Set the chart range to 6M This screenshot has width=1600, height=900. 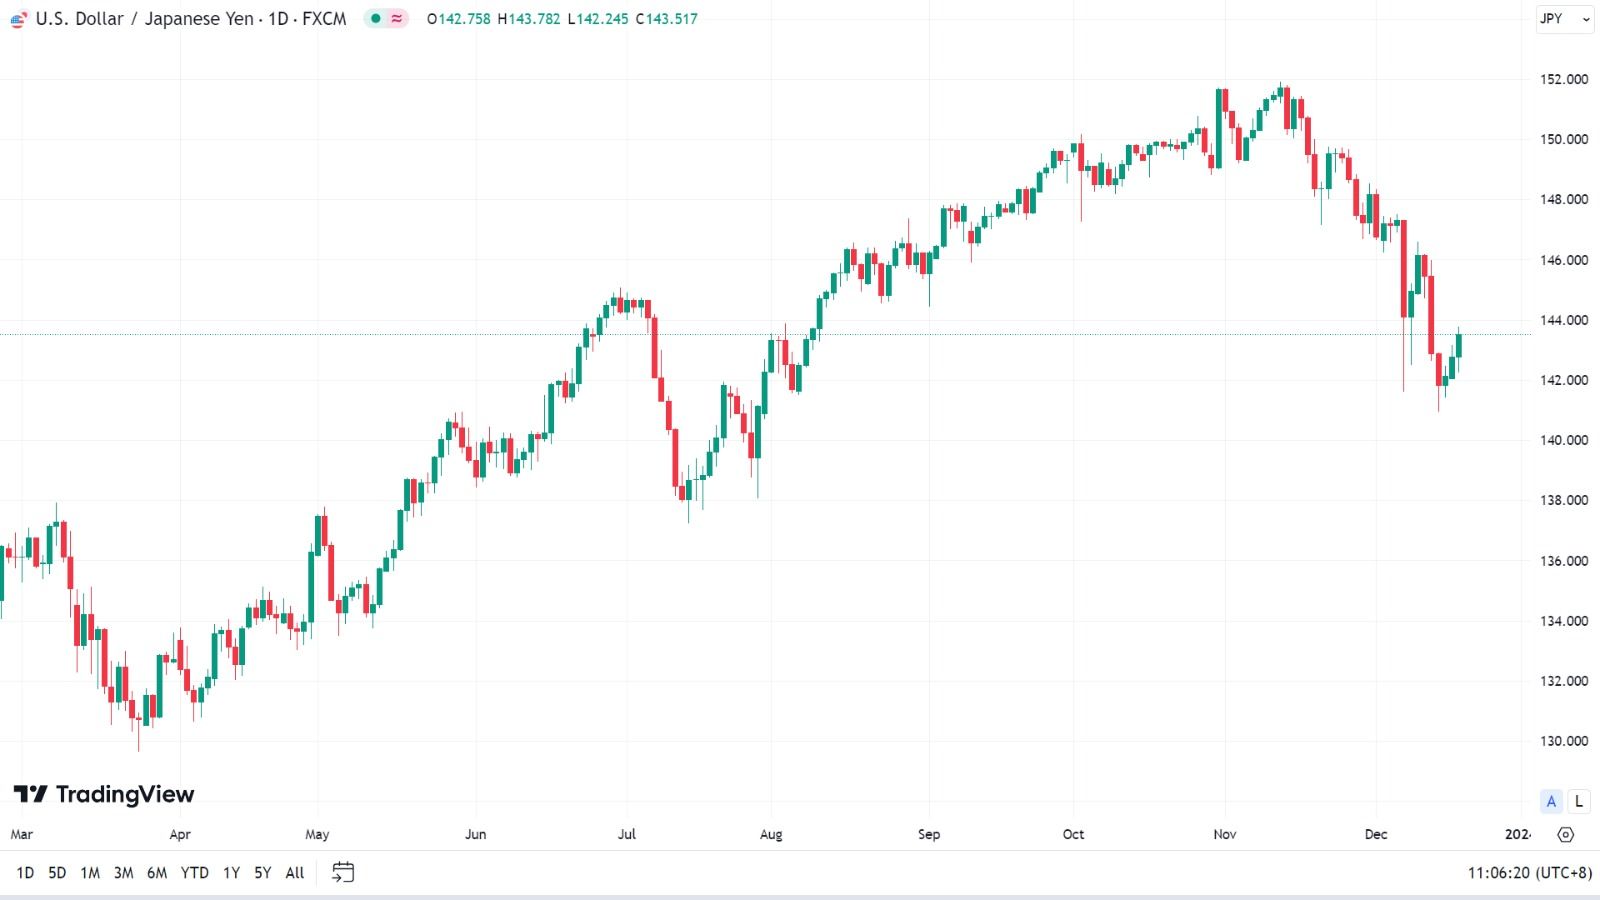157,873
